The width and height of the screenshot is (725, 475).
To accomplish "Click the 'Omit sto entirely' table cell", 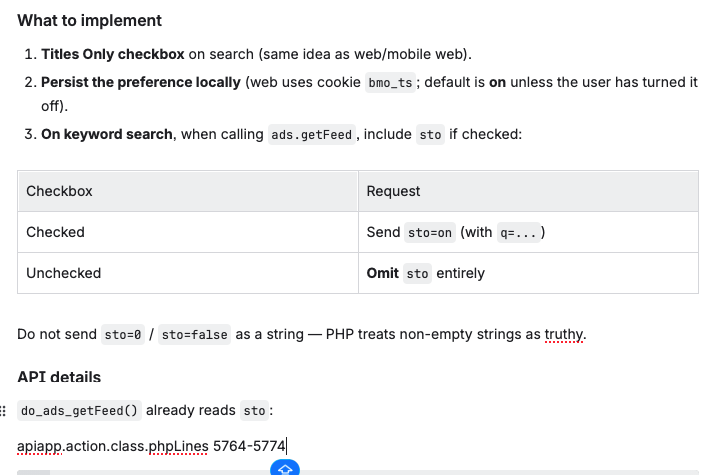I will [x=528, y=273].
